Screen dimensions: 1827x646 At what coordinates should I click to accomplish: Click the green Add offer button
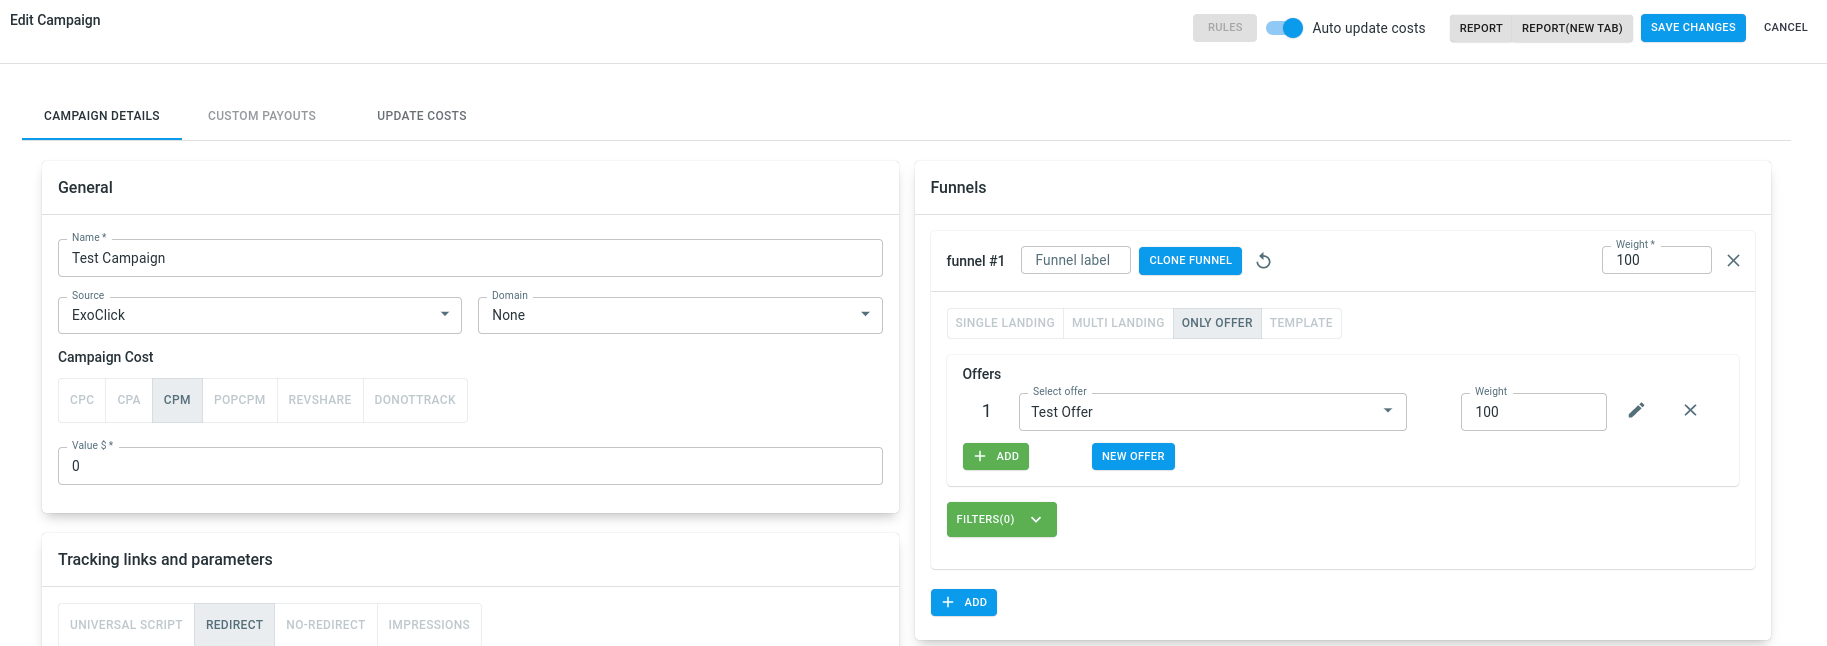coord(996,457)
